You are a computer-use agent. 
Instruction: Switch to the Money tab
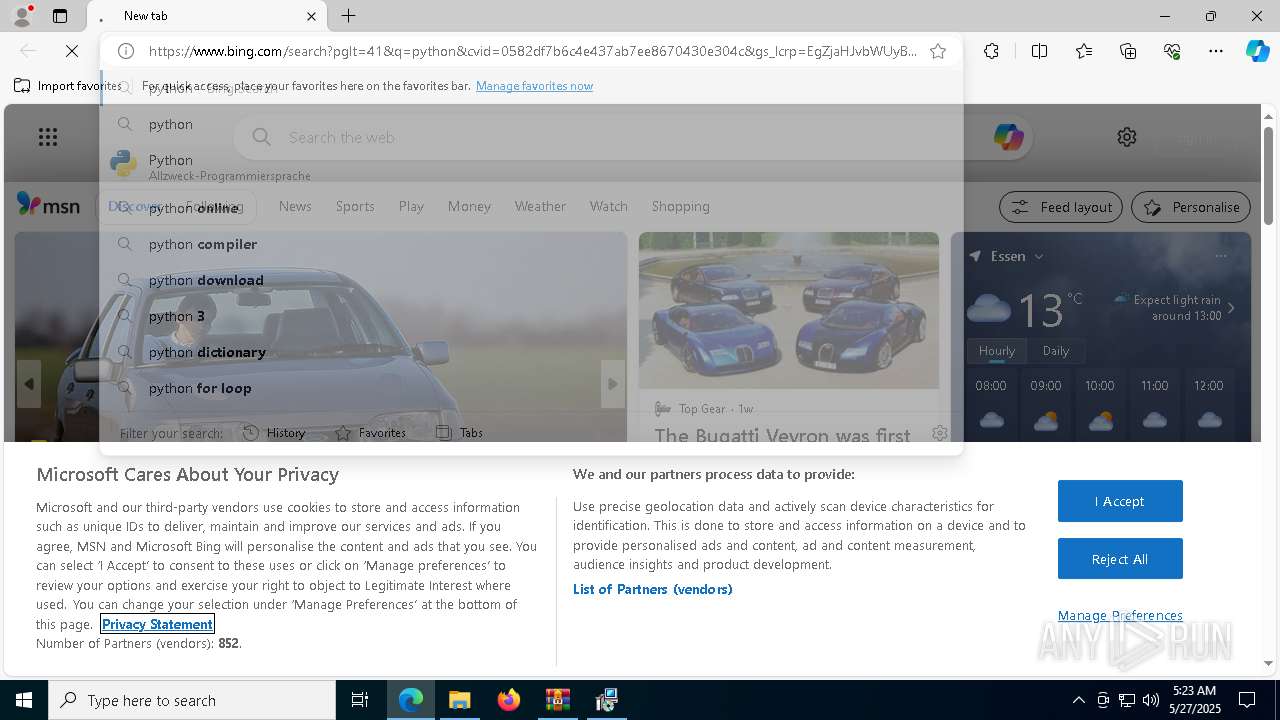click(x=469, y=206)
